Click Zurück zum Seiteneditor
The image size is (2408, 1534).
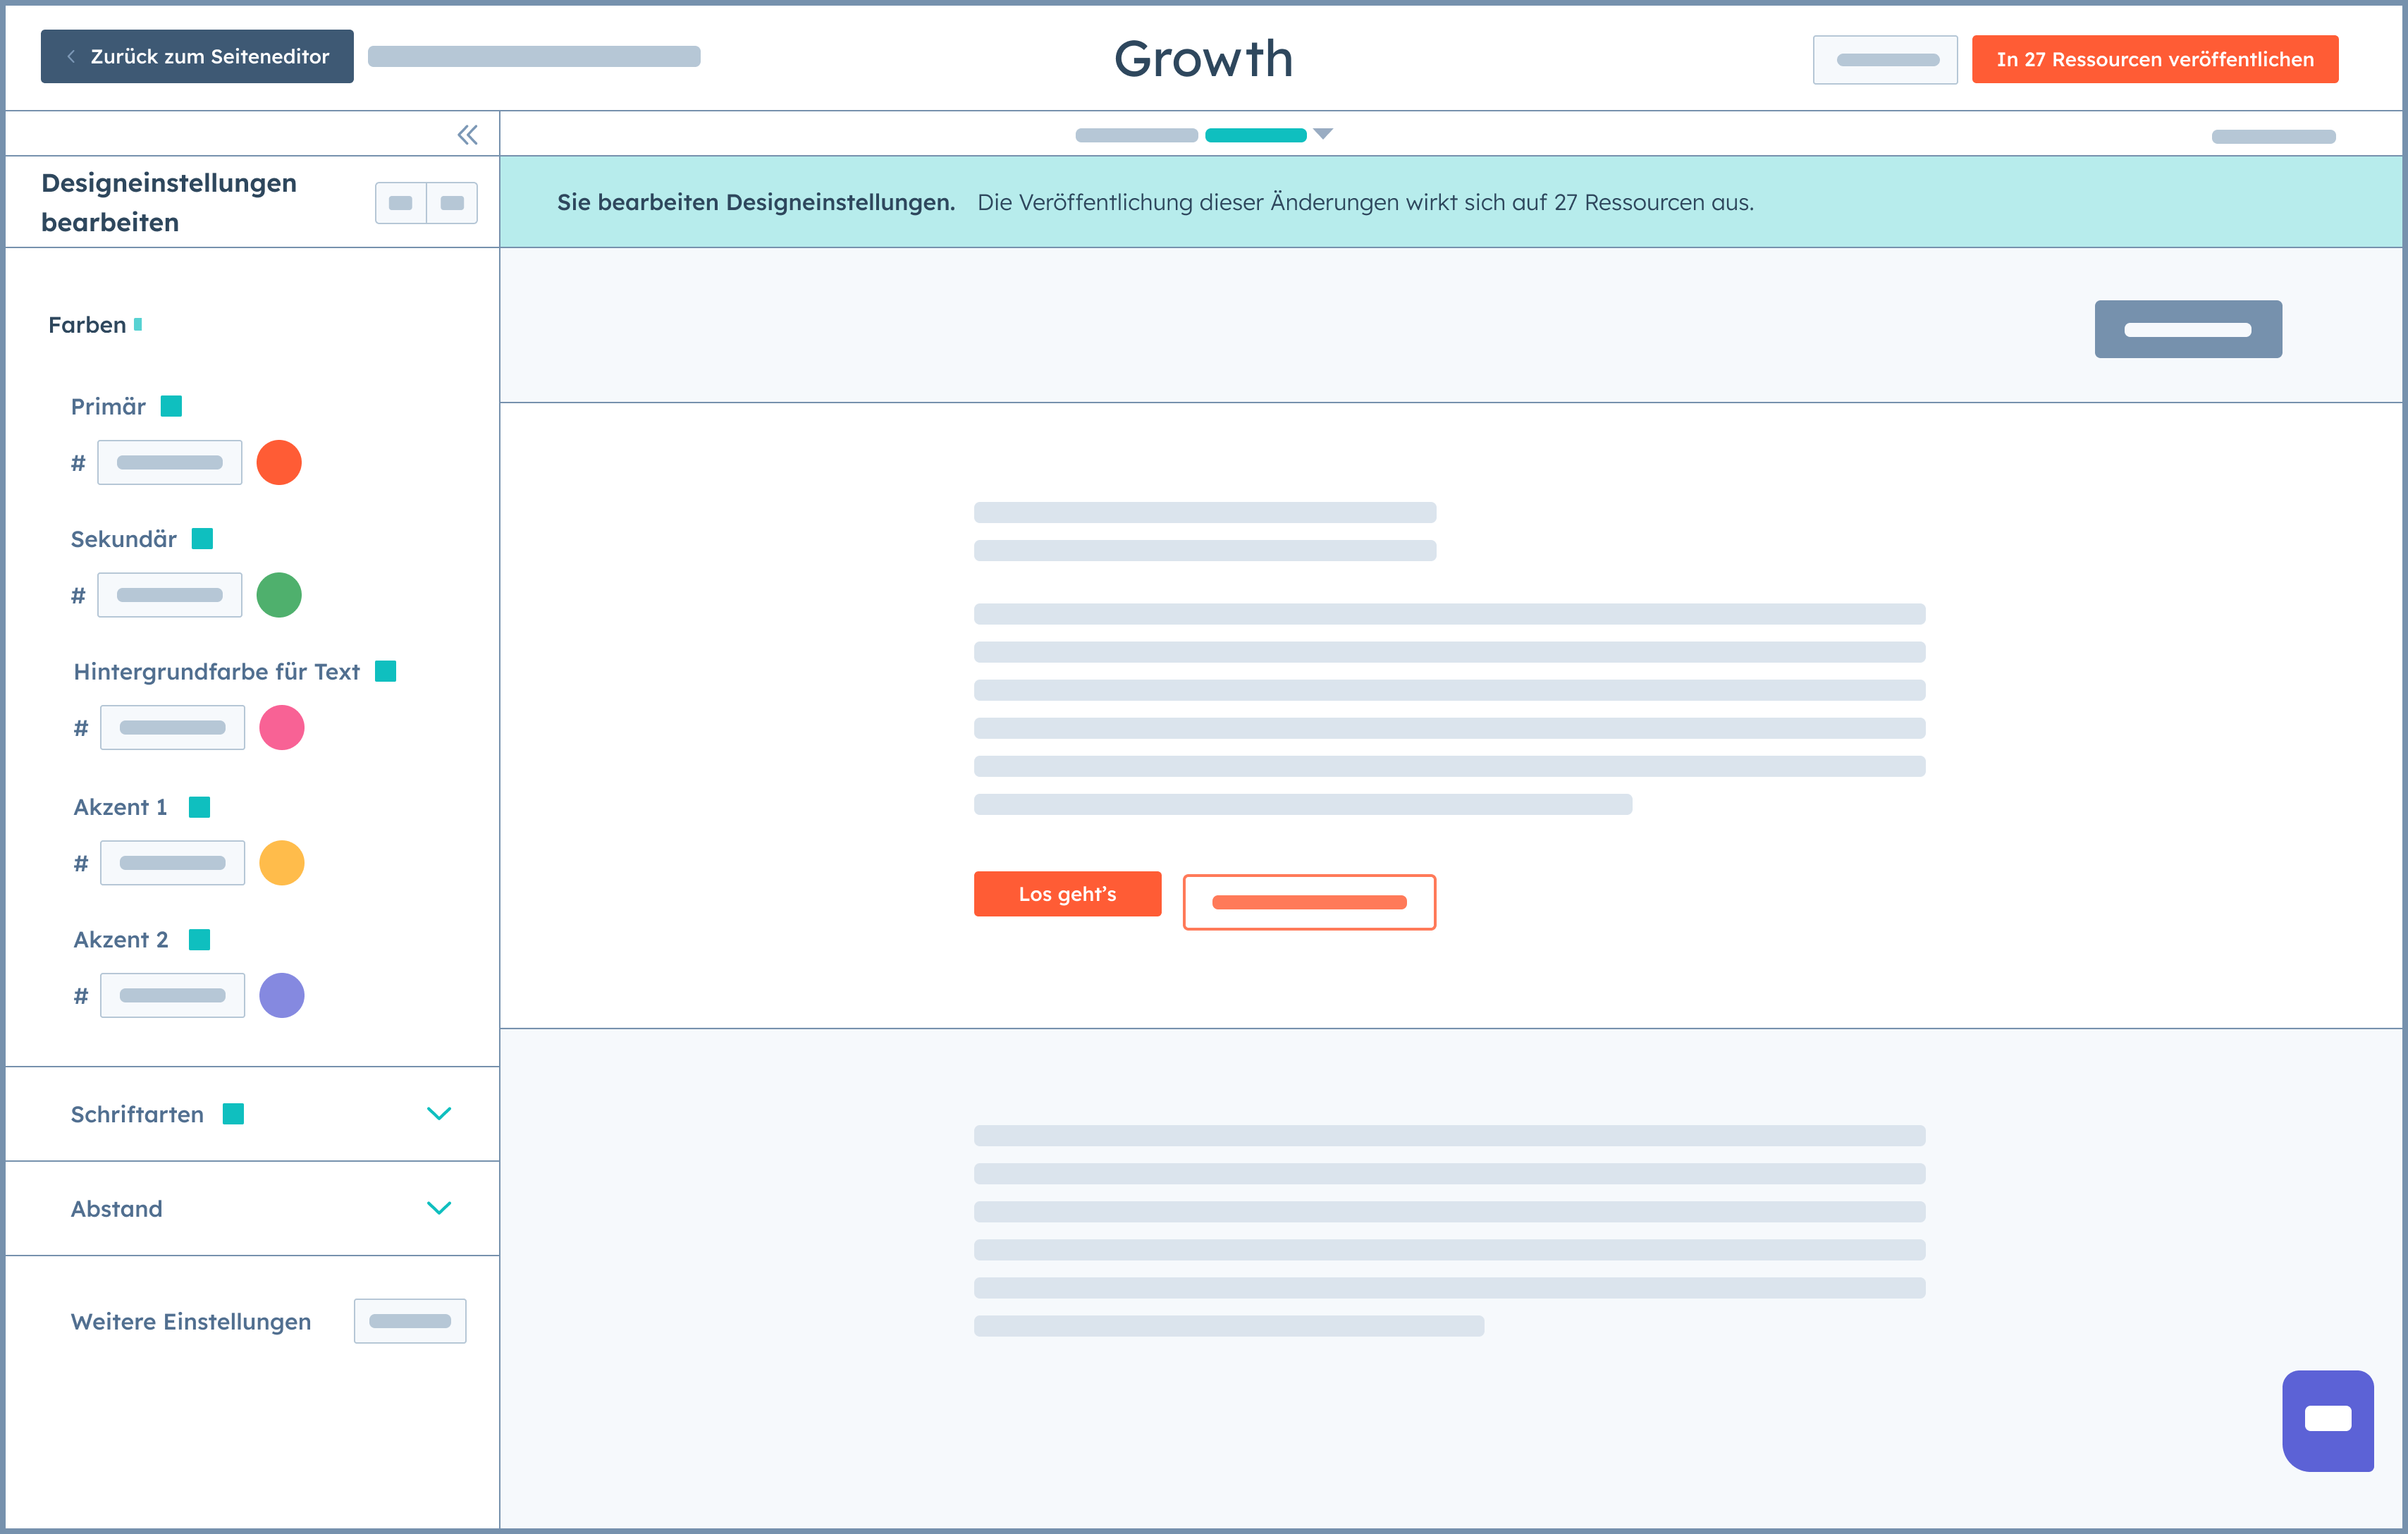(196, 56)
